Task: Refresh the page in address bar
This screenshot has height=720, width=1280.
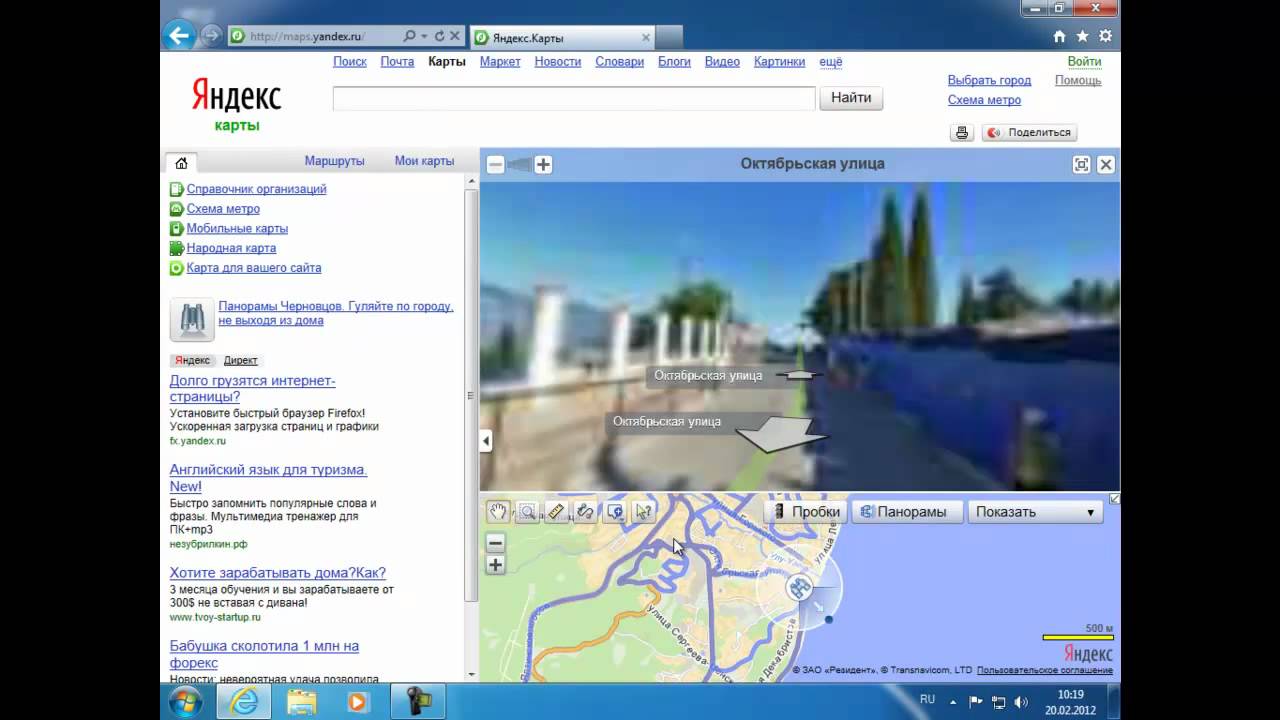Action: coord(439,36)
